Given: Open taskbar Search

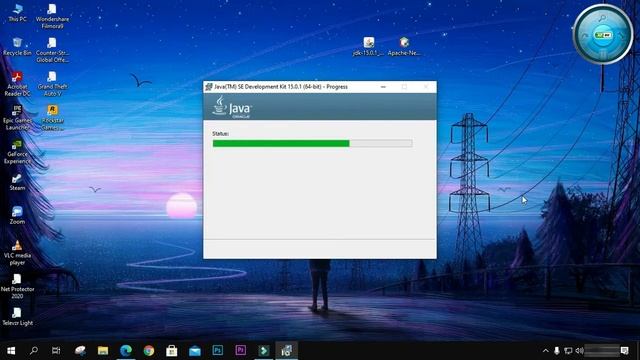Looking at the screenshot, I should [34, 351].
